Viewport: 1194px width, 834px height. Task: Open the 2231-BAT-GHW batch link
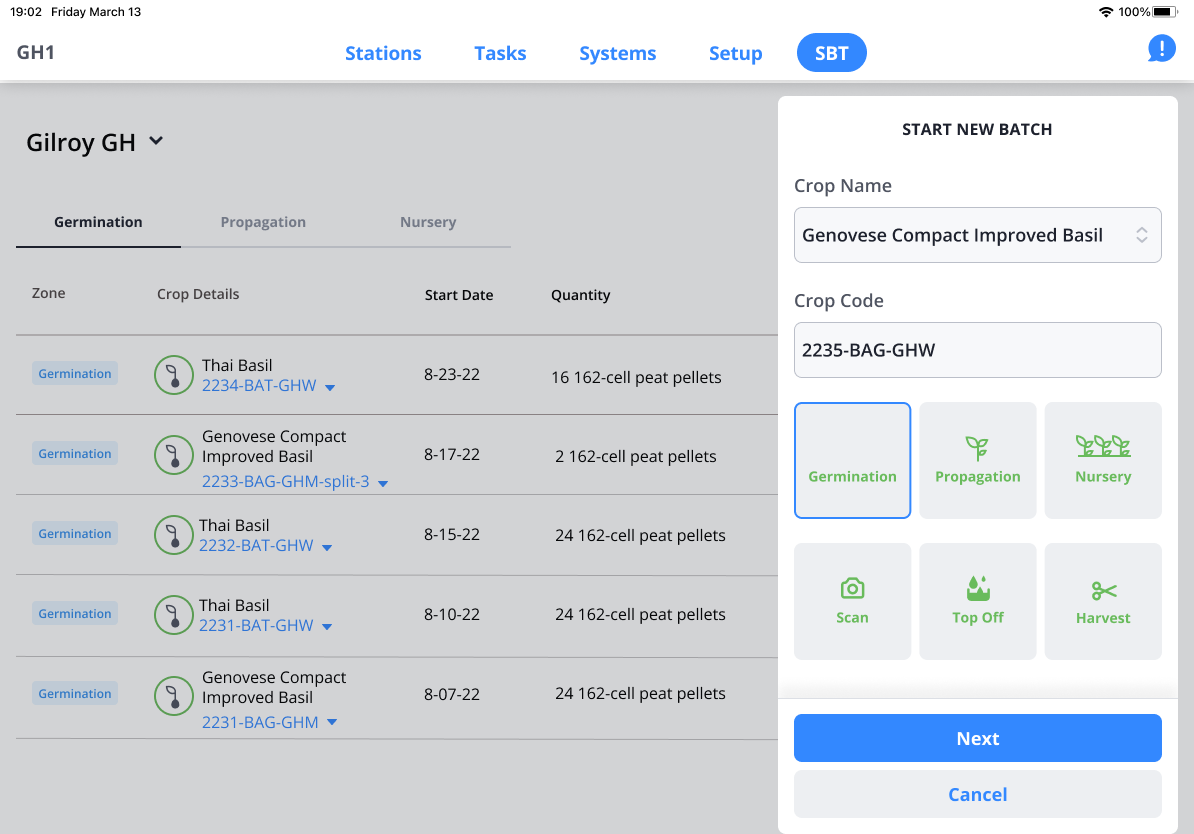256,625
